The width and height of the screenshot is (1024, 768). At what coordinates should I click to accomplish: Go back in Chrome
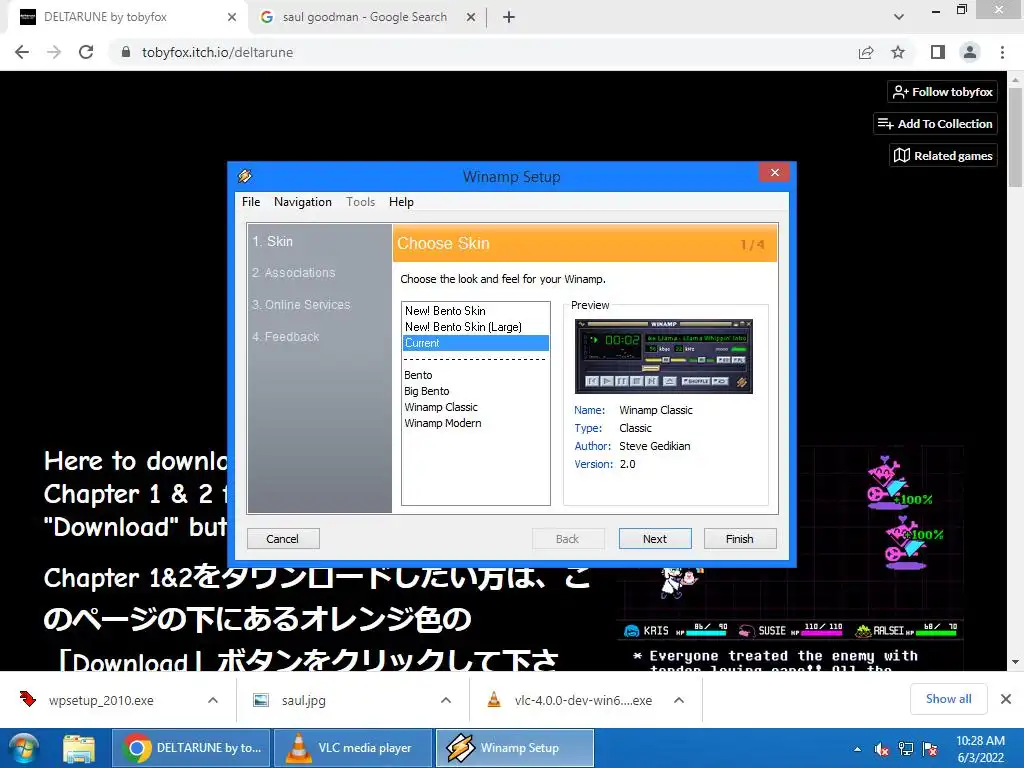click(x=22, y=52)
